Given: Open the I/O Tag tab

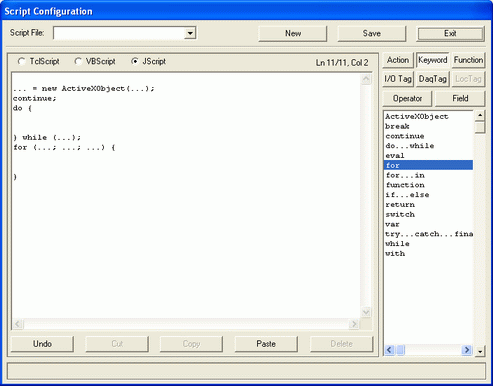Looking at the screenshot, I should click(398, 79).
